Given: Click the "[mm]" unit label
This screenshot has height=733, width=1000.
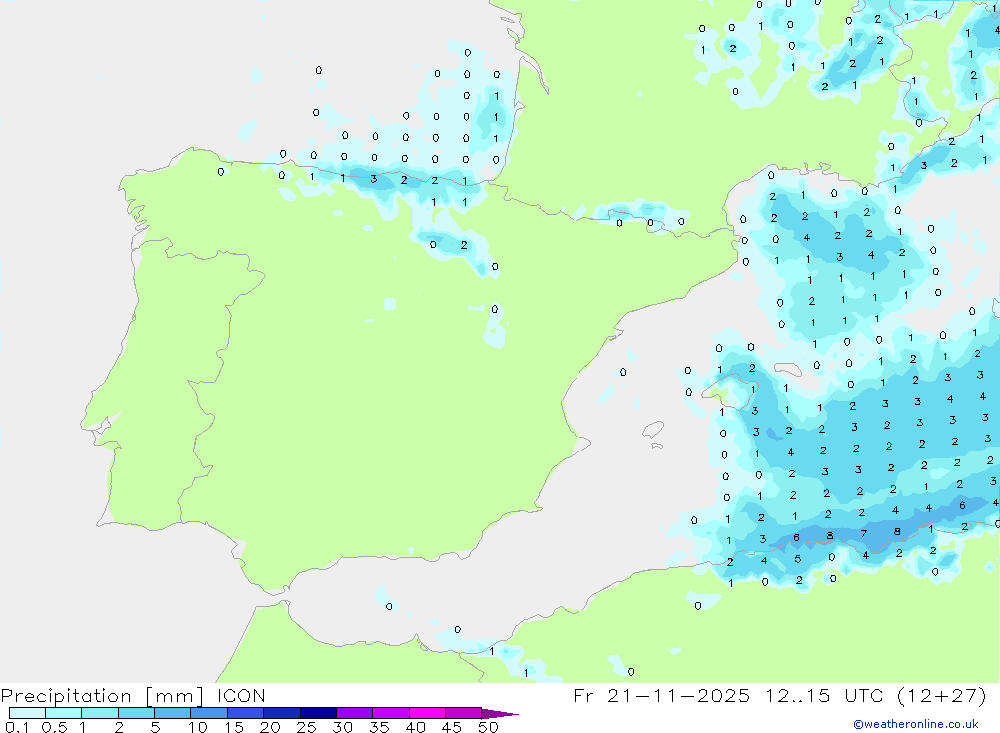Looking at the screenshot, I should tap(175, 696).
